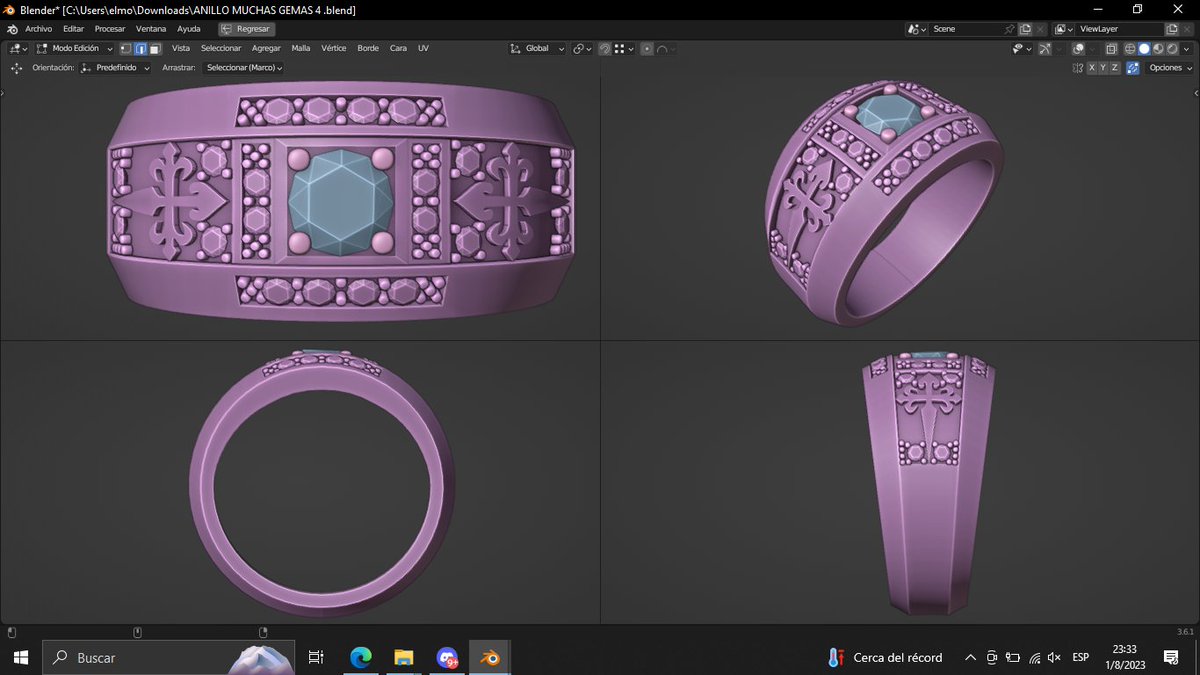Open Discord from taskbar

click(447, 657)
